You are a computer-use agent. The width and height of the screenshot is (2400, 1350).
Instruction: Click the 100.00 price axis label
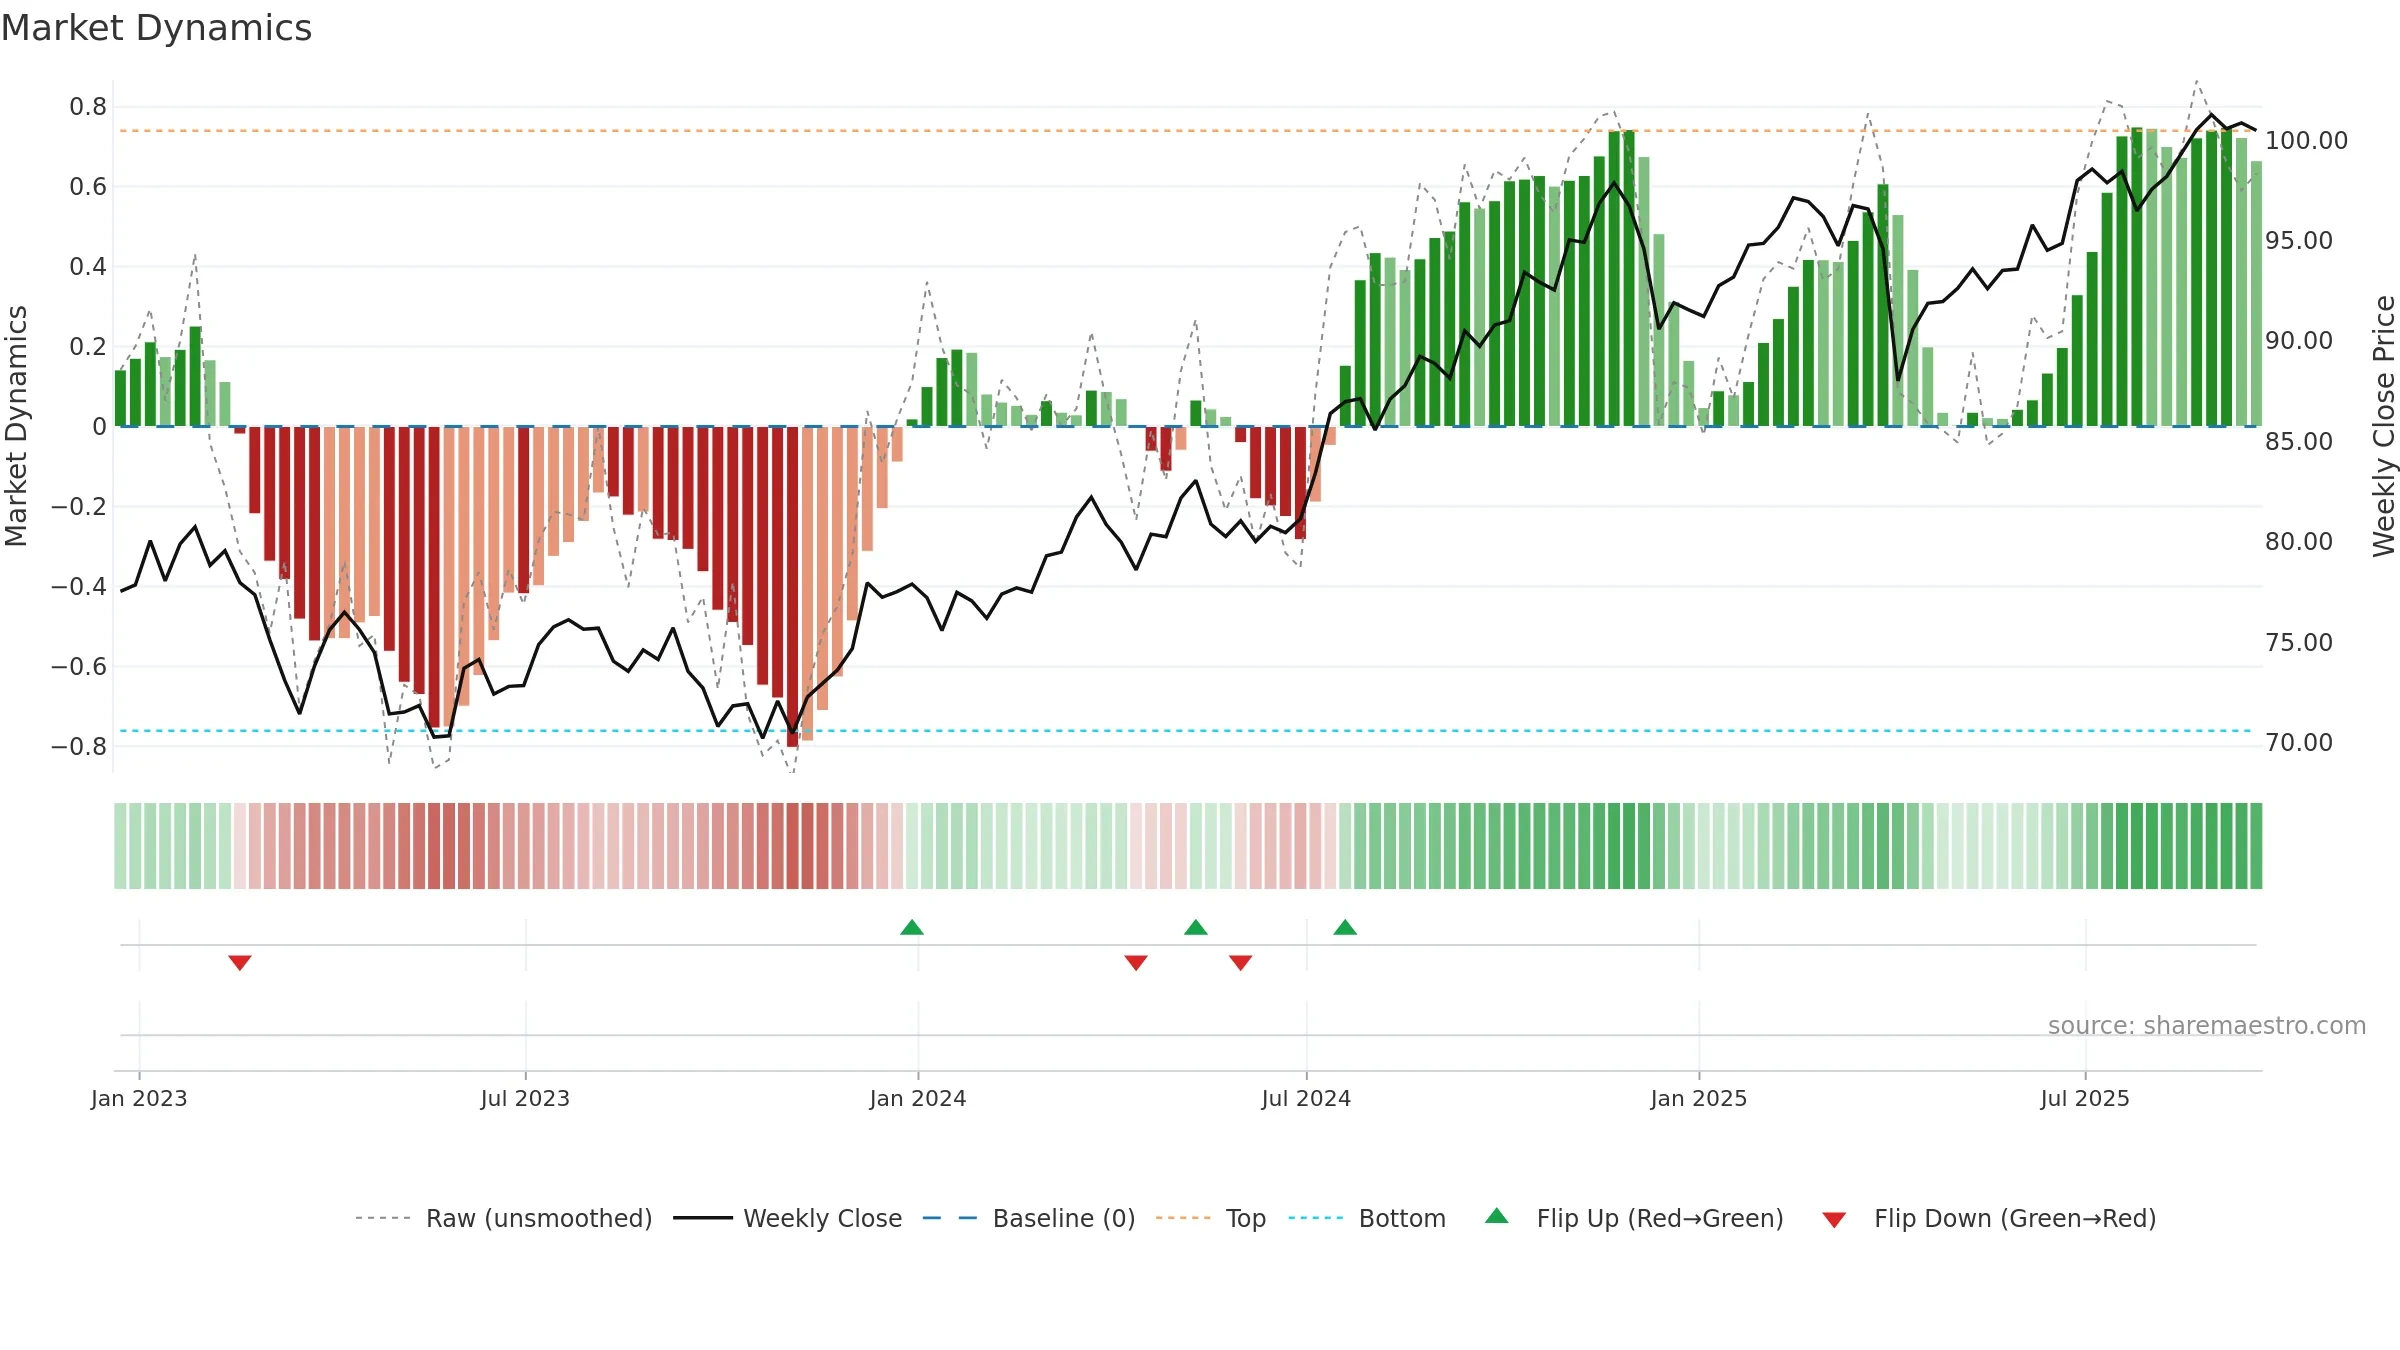tap(2306, 140)
